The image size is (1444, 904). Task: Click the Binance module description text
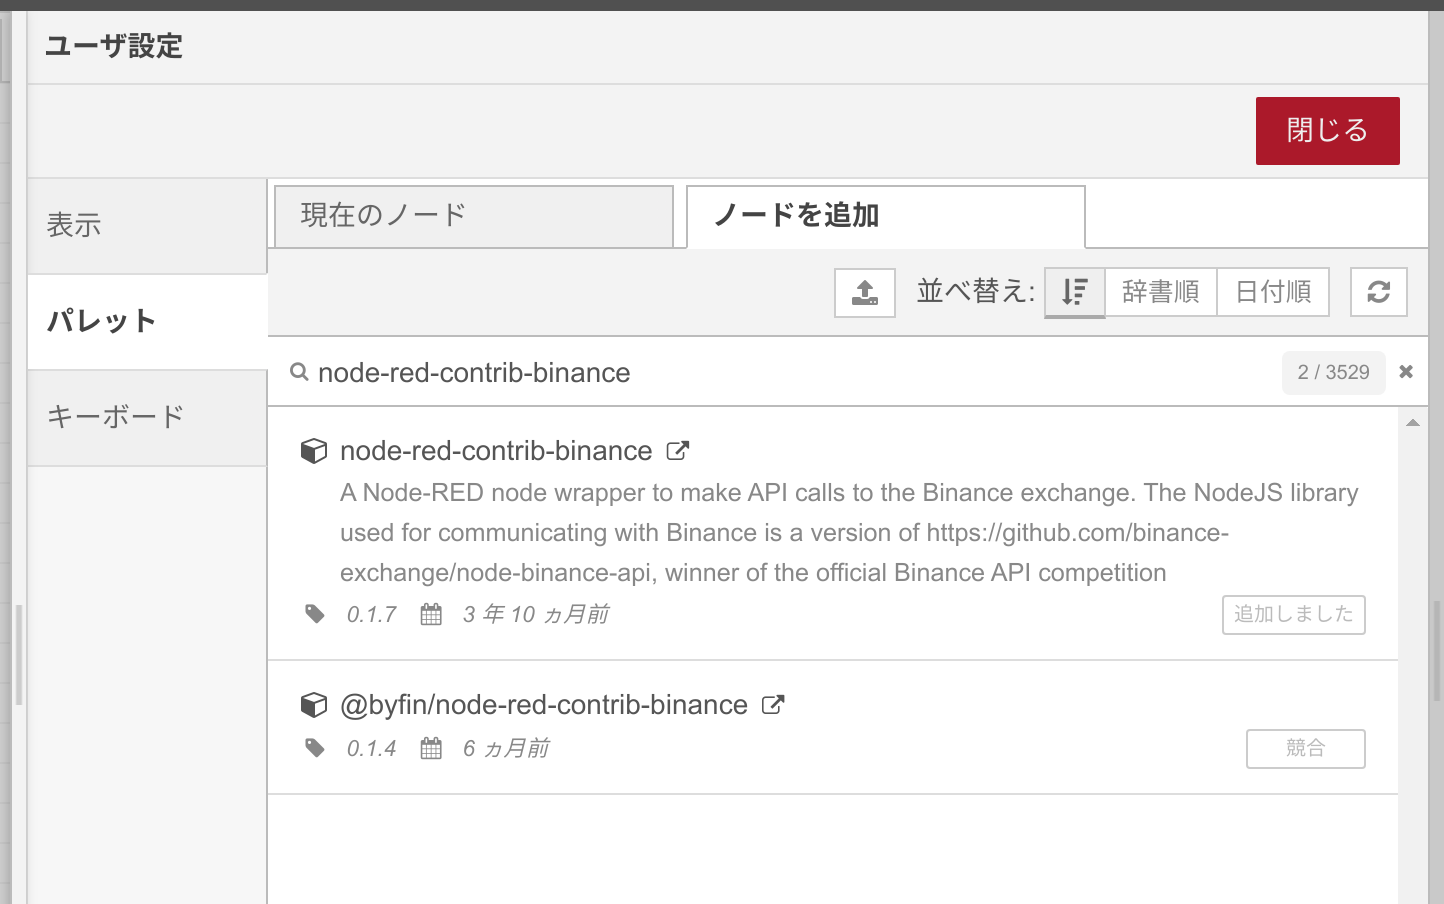point(849,533)
